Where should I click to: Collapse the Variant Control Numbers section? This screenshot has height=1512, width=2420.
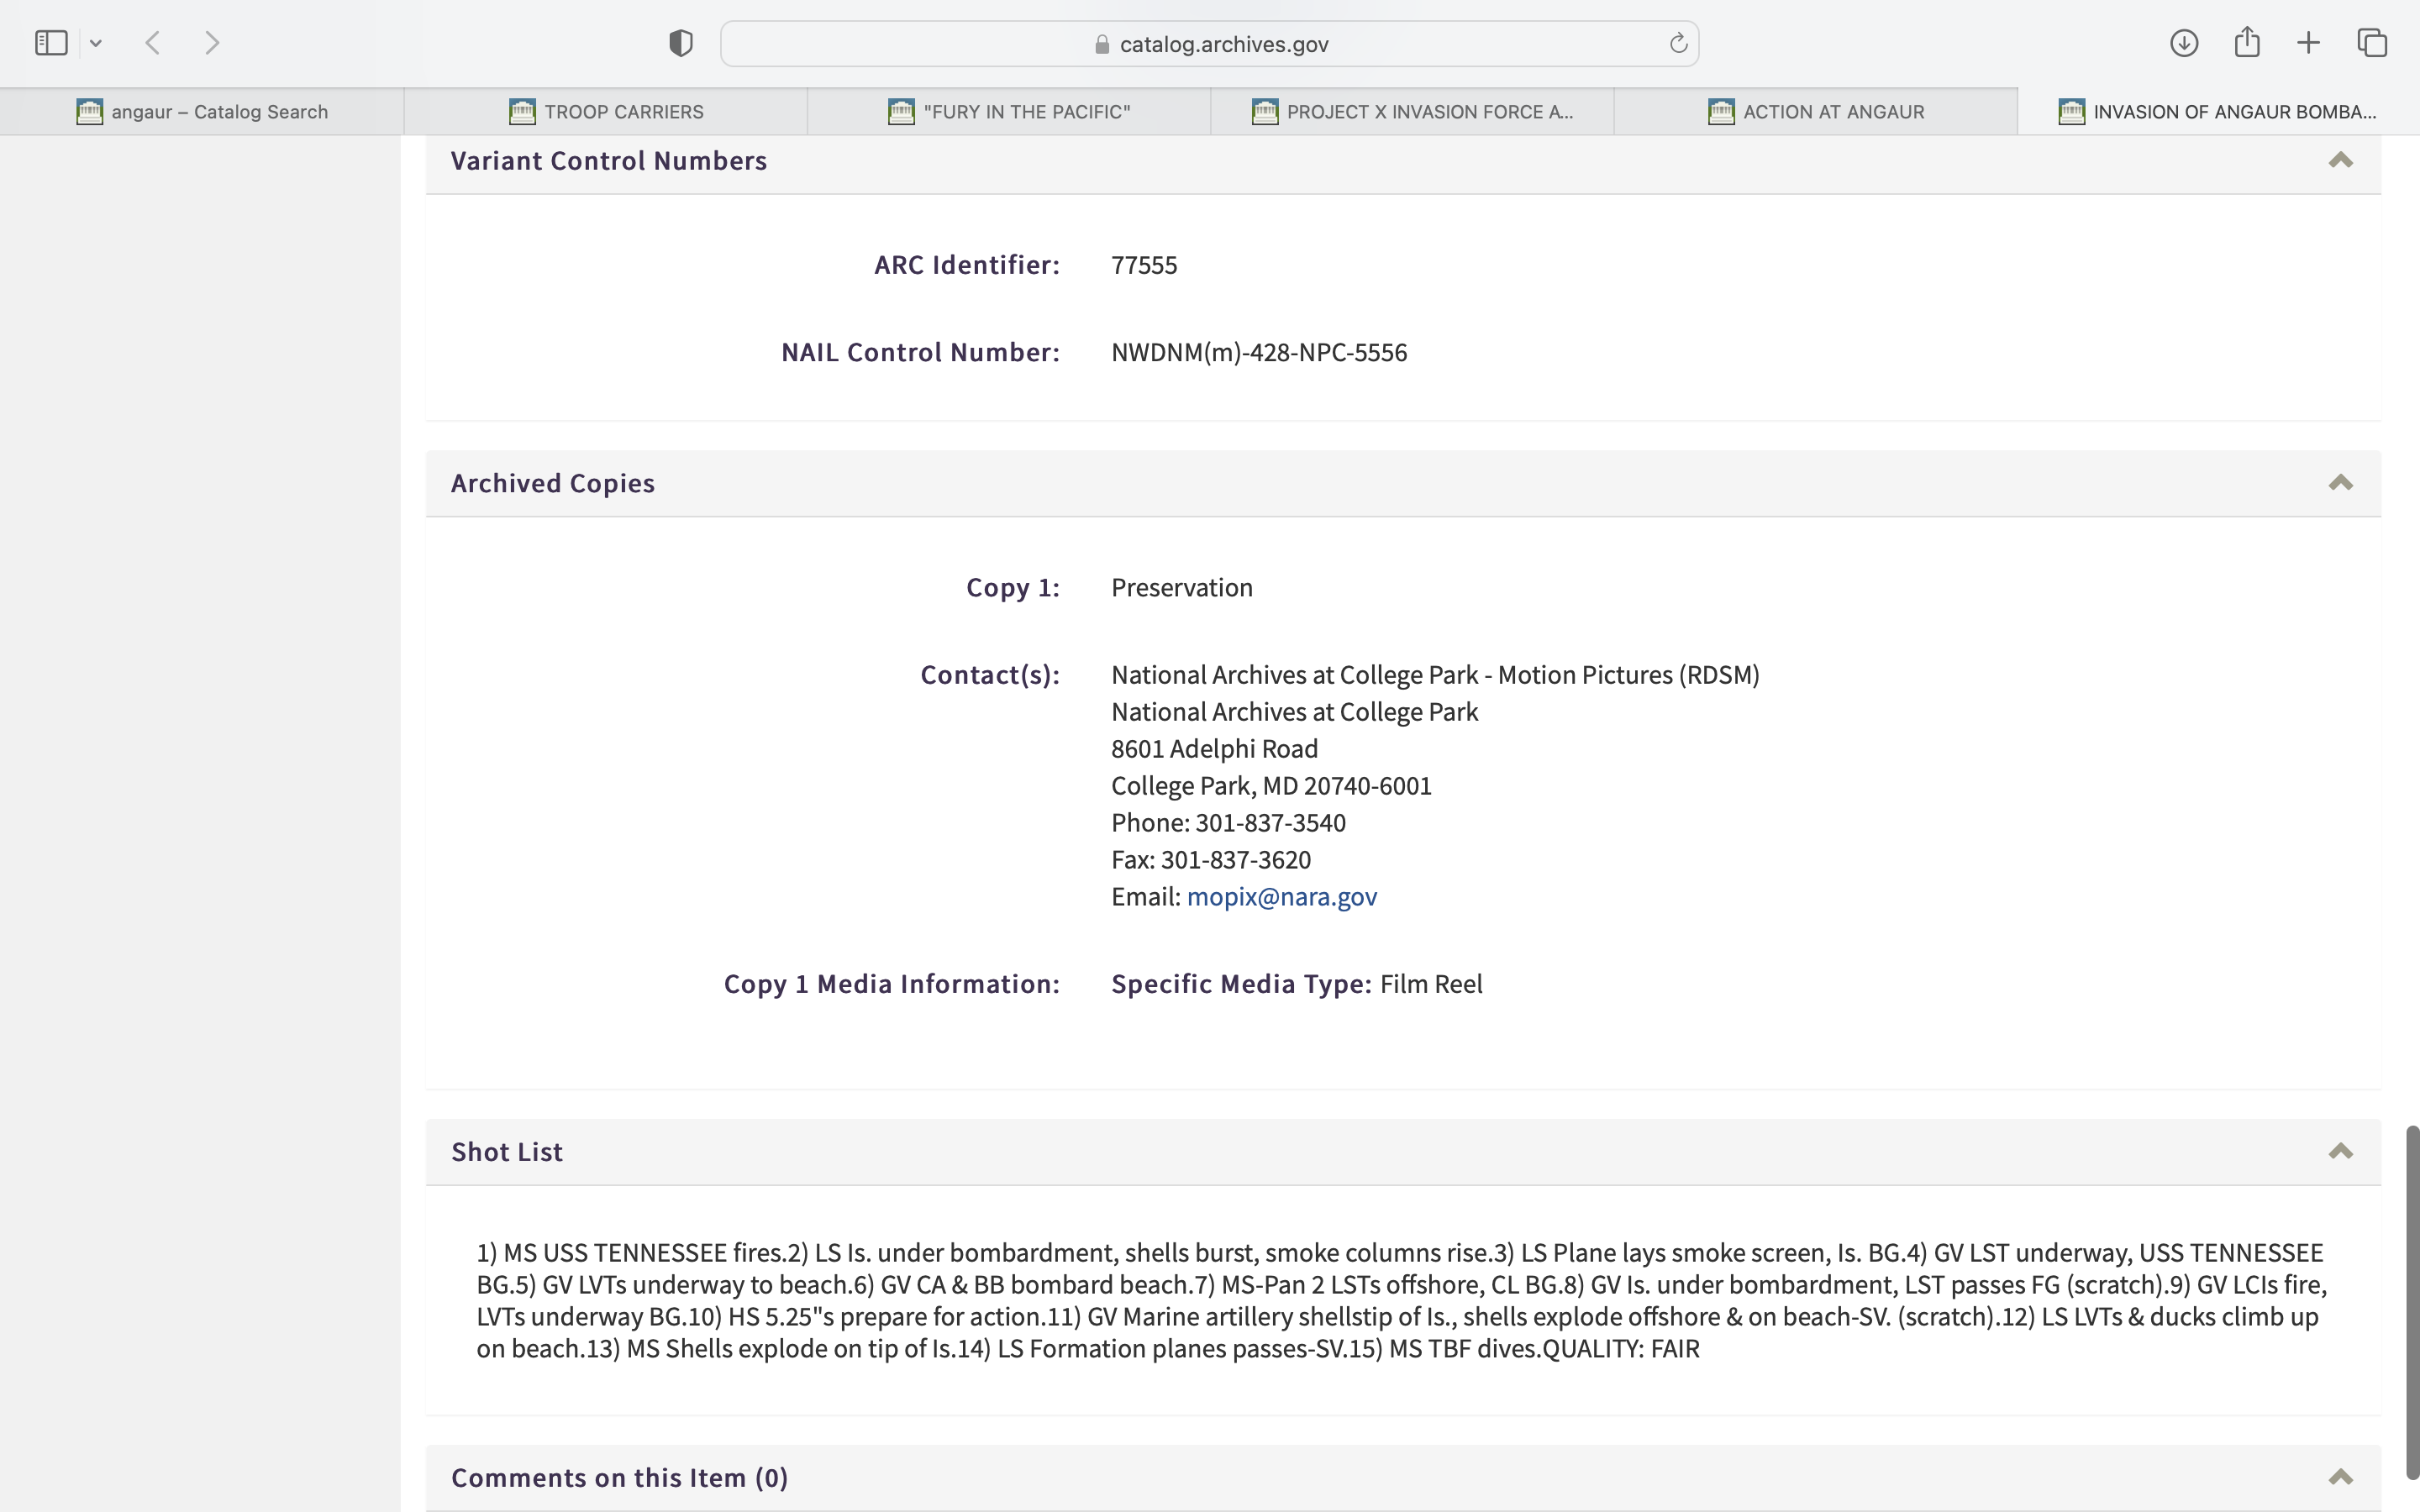point(2340,161)
